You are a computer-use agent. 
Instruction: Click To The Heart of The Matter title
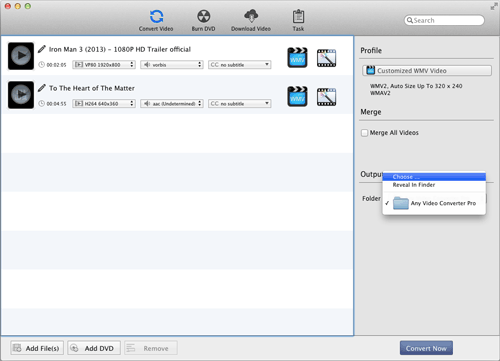92,88
